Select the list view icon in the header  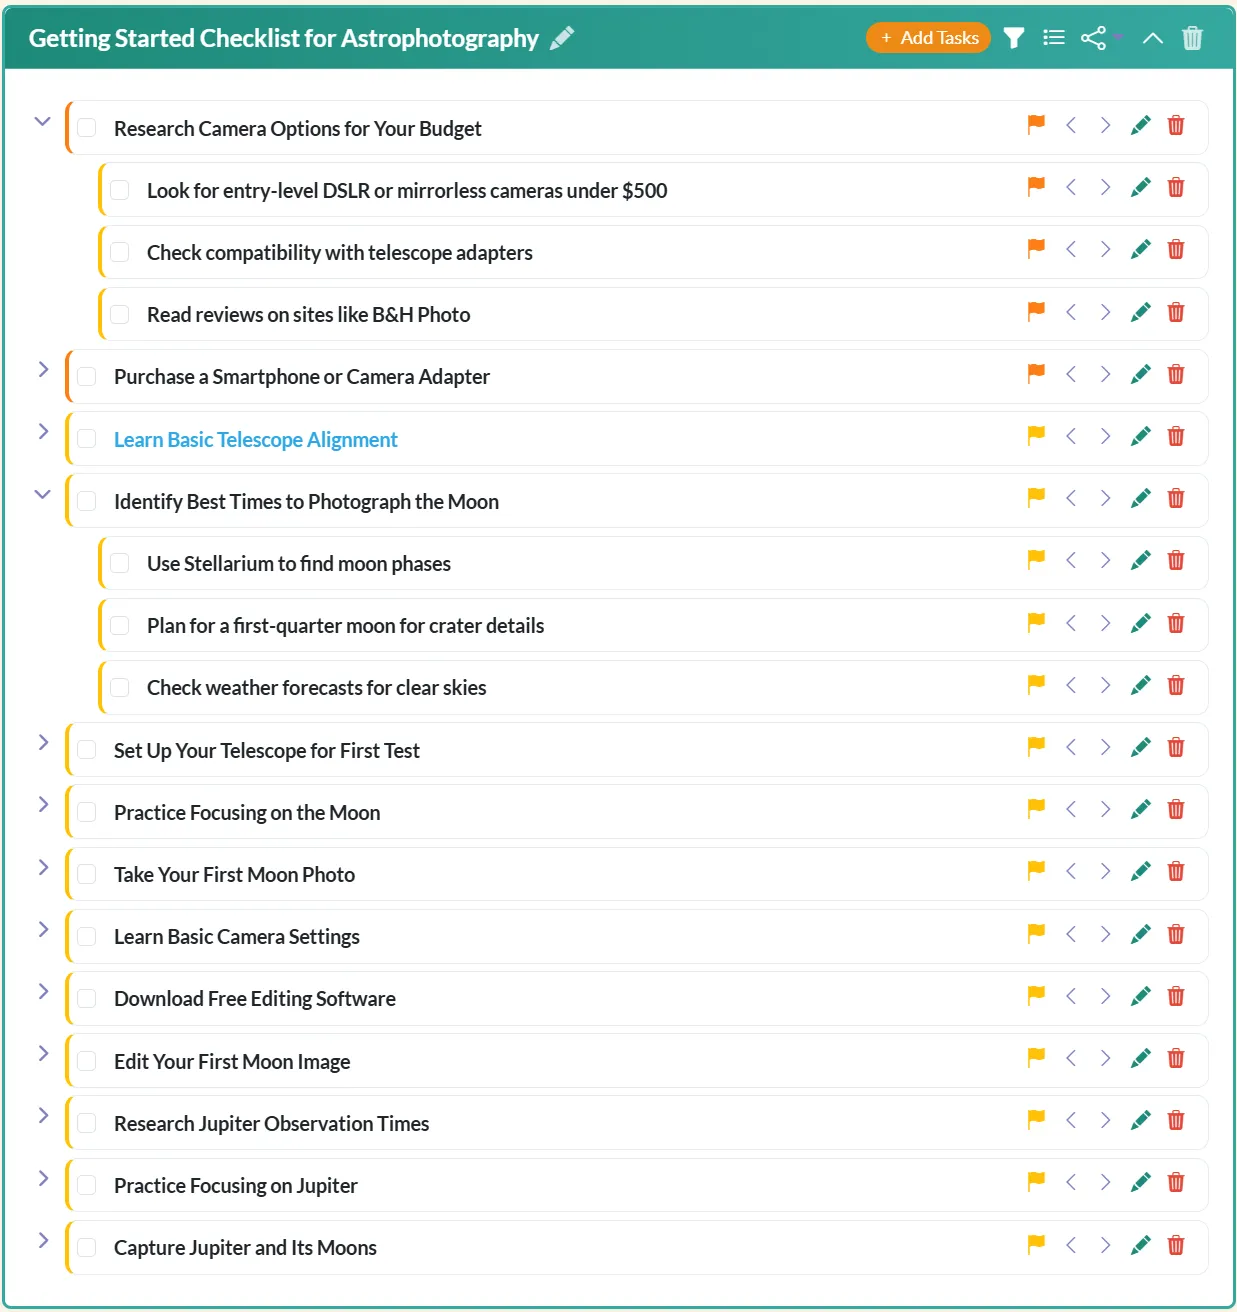[x=1053, y=37]
